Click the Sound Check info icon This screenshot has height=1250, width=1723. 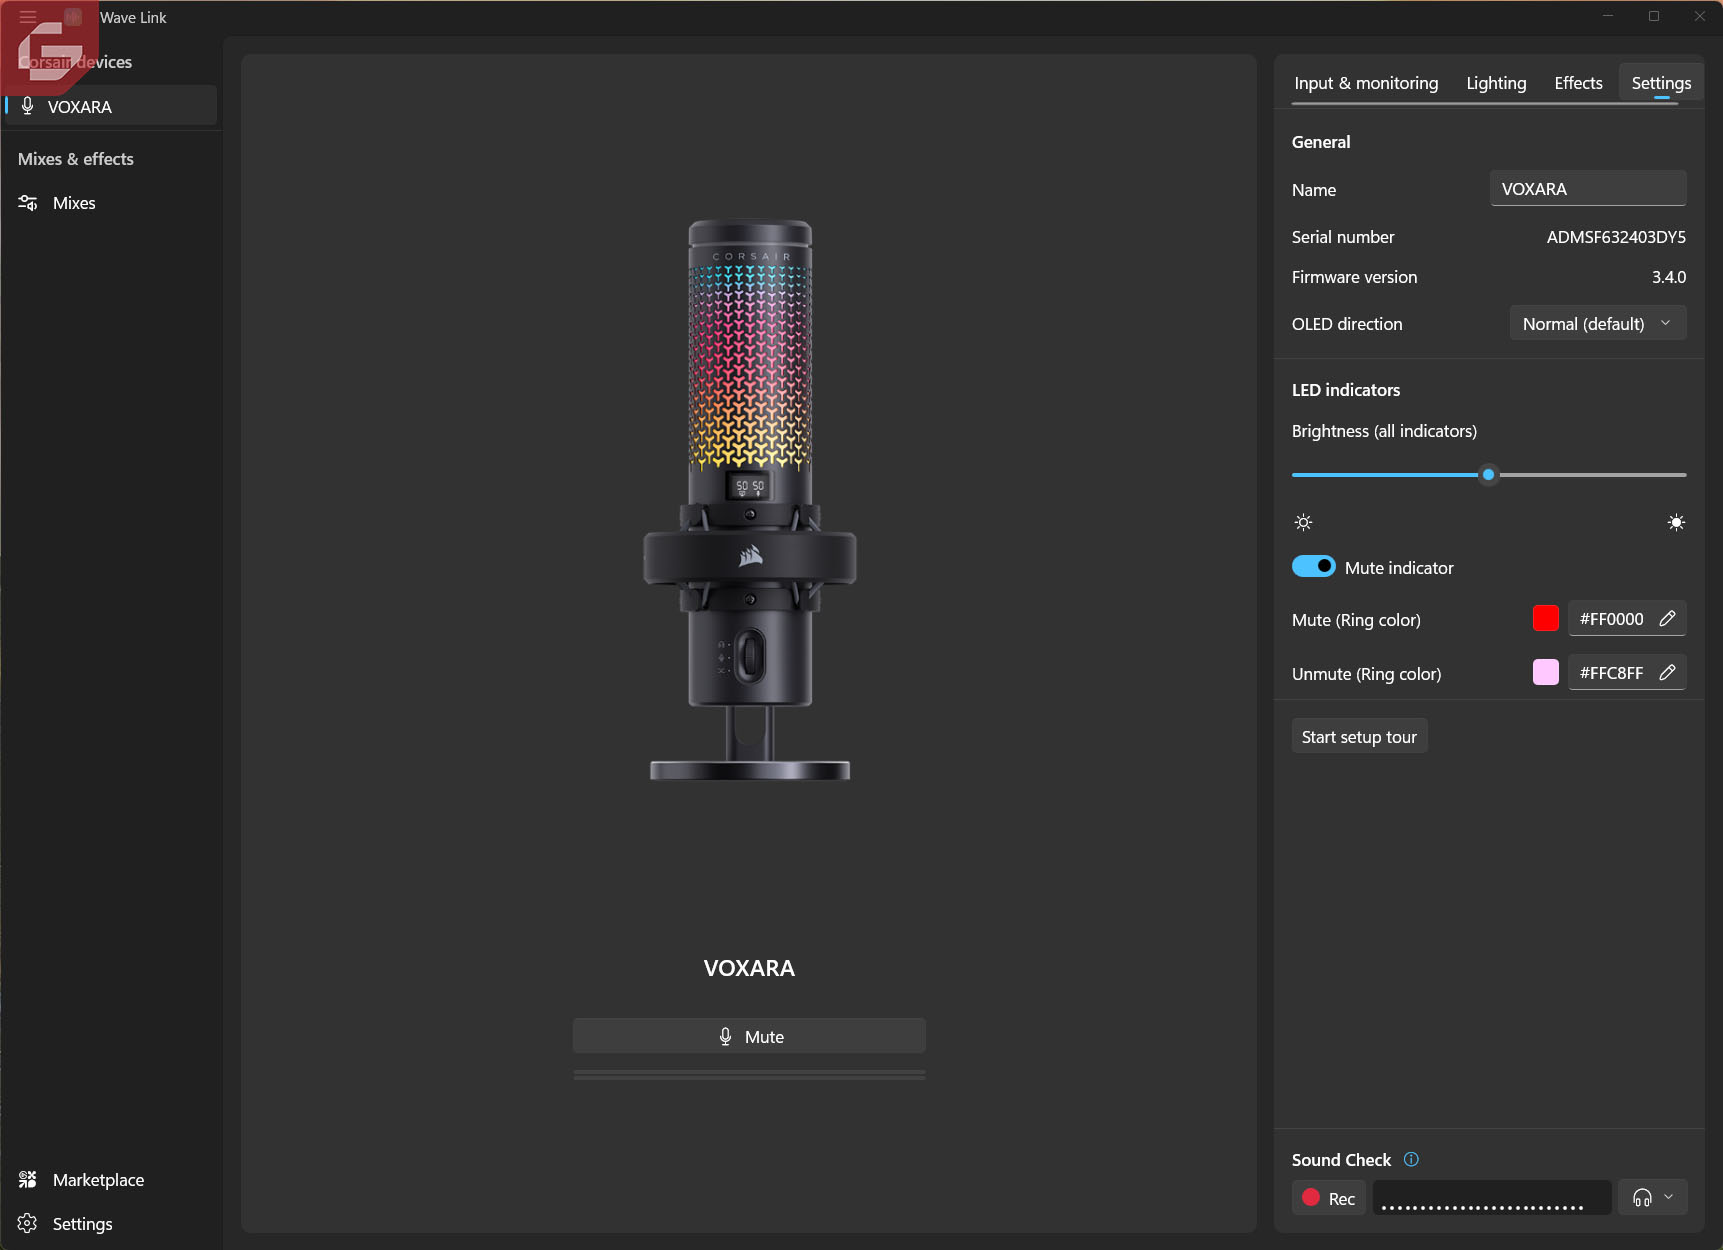(1411, 1160)
